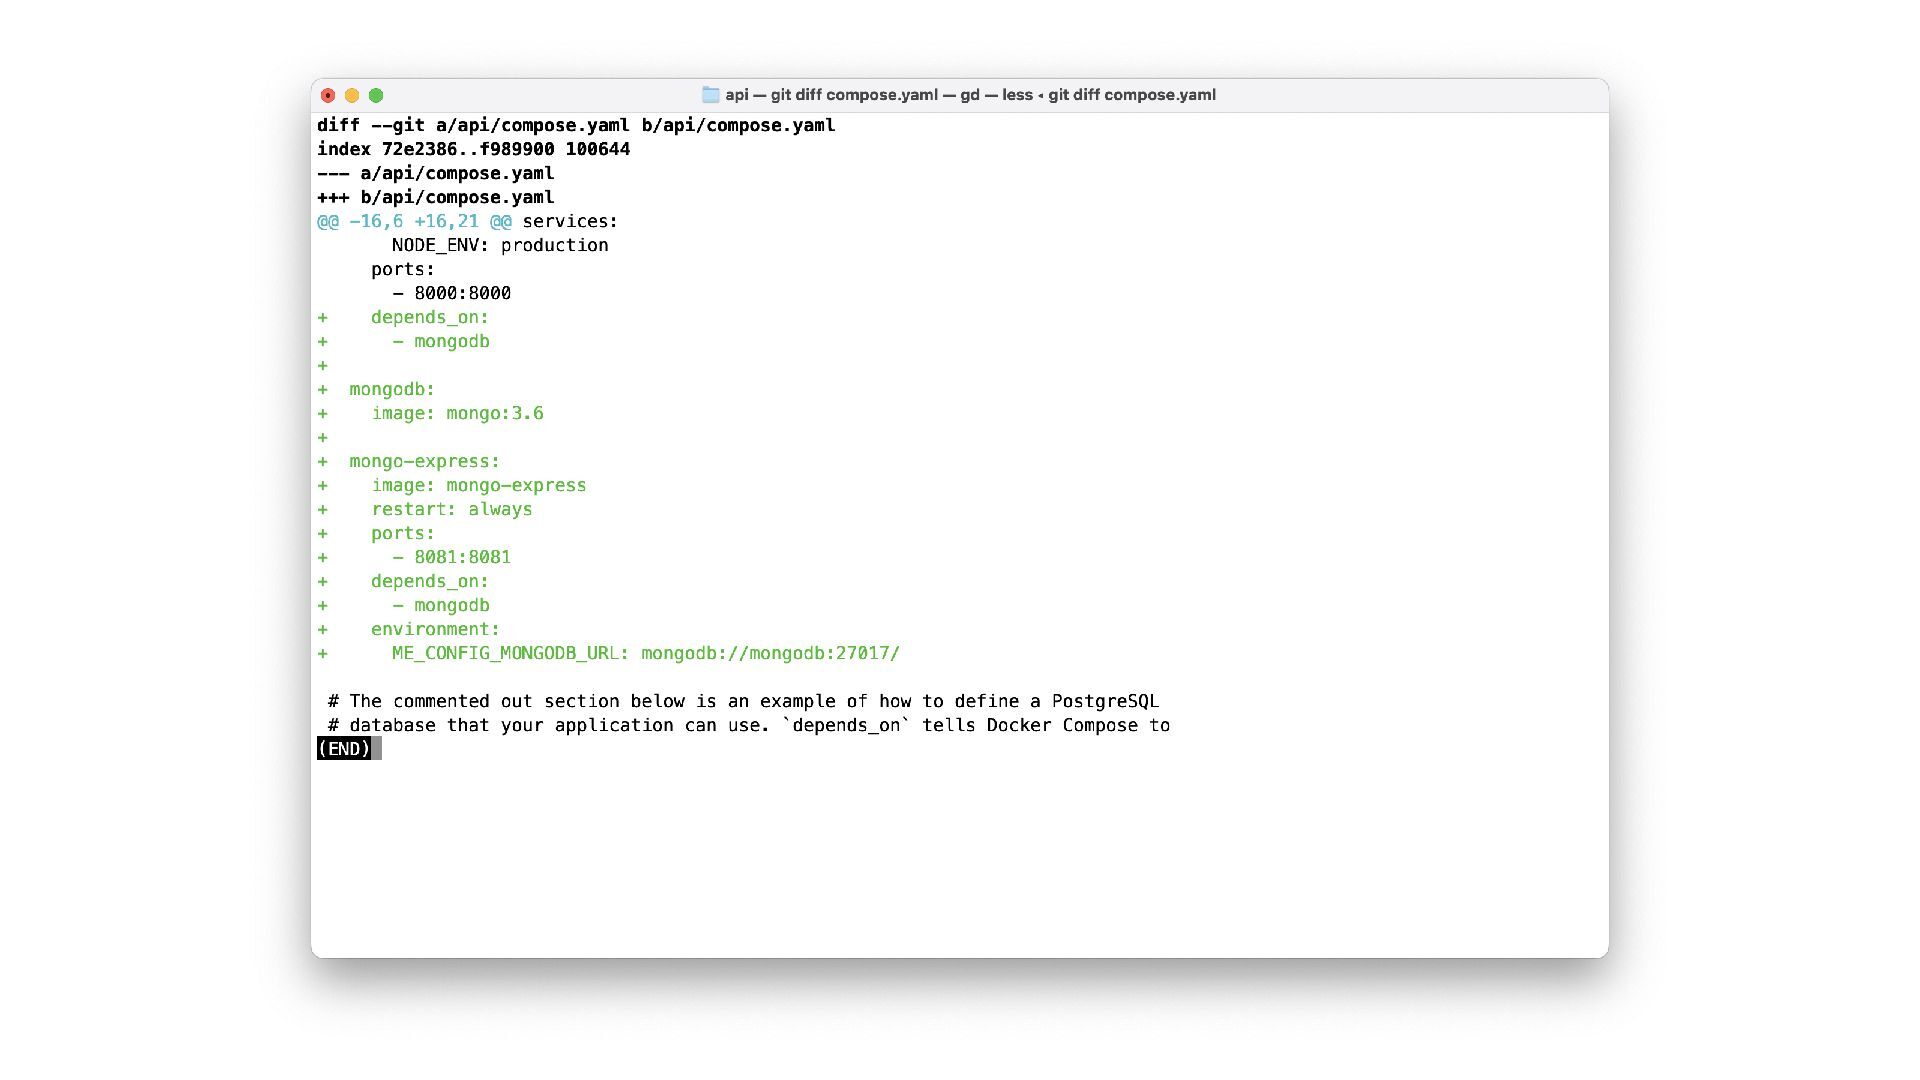The image size is (1920, 1080).
Task: Click the added green 'ports:' line
Action: [x=403, y=533]
